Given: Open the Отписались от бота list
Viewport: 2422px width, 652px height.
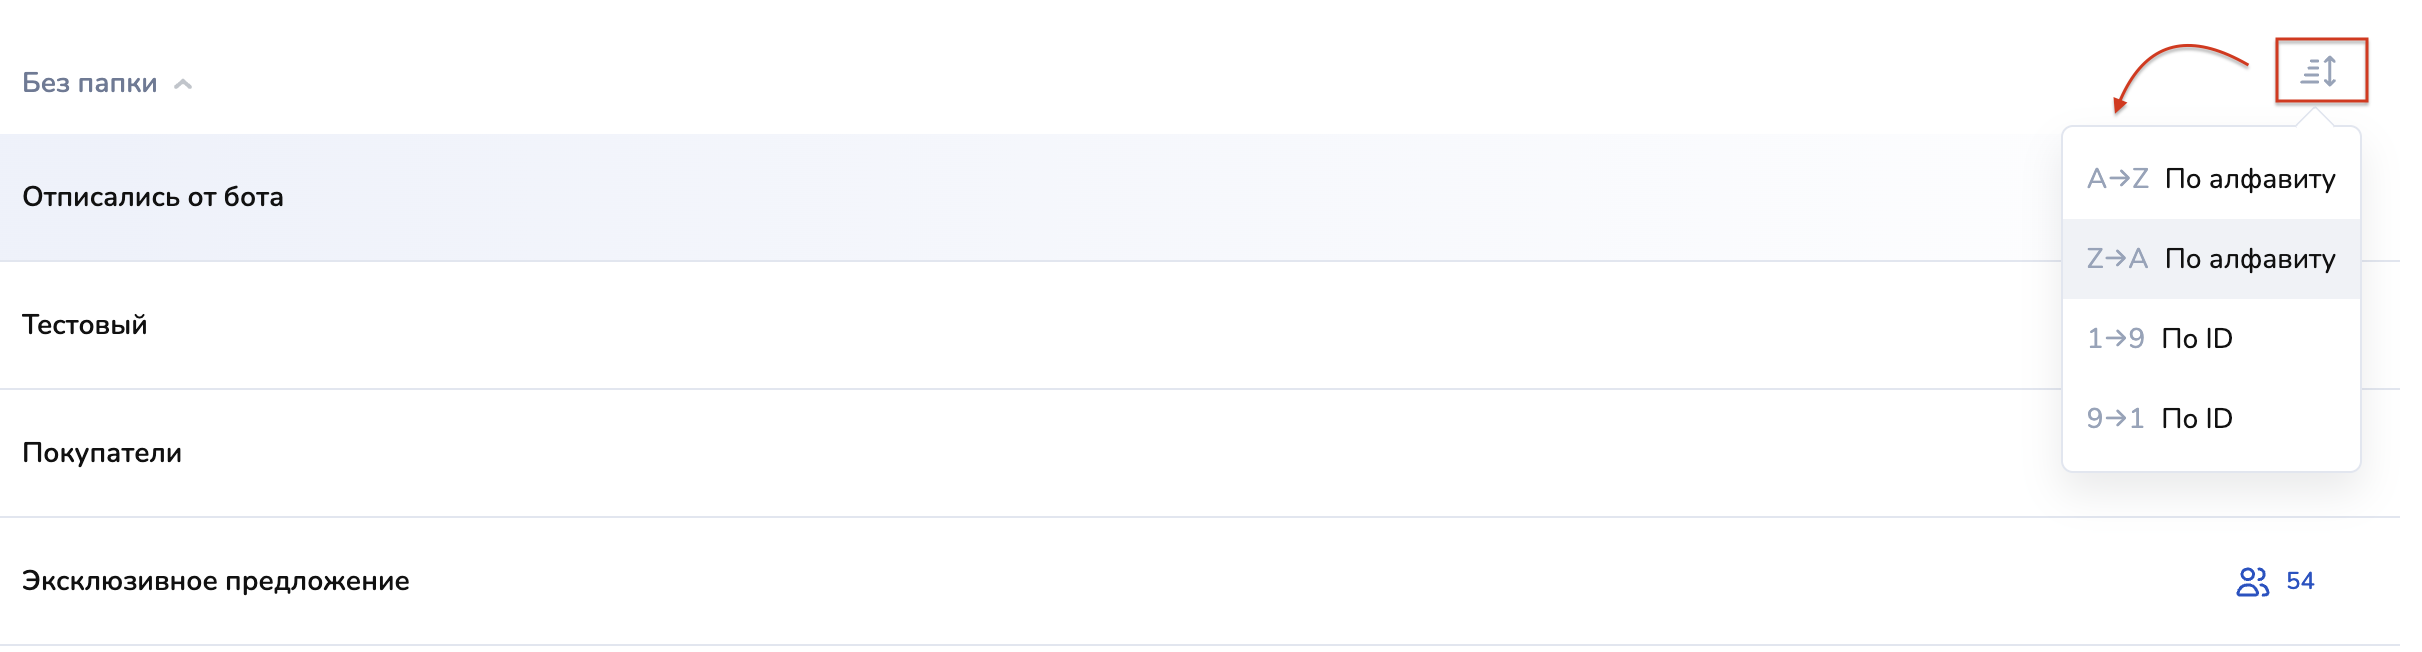Looking at the screenshot, I should (153, 197).
